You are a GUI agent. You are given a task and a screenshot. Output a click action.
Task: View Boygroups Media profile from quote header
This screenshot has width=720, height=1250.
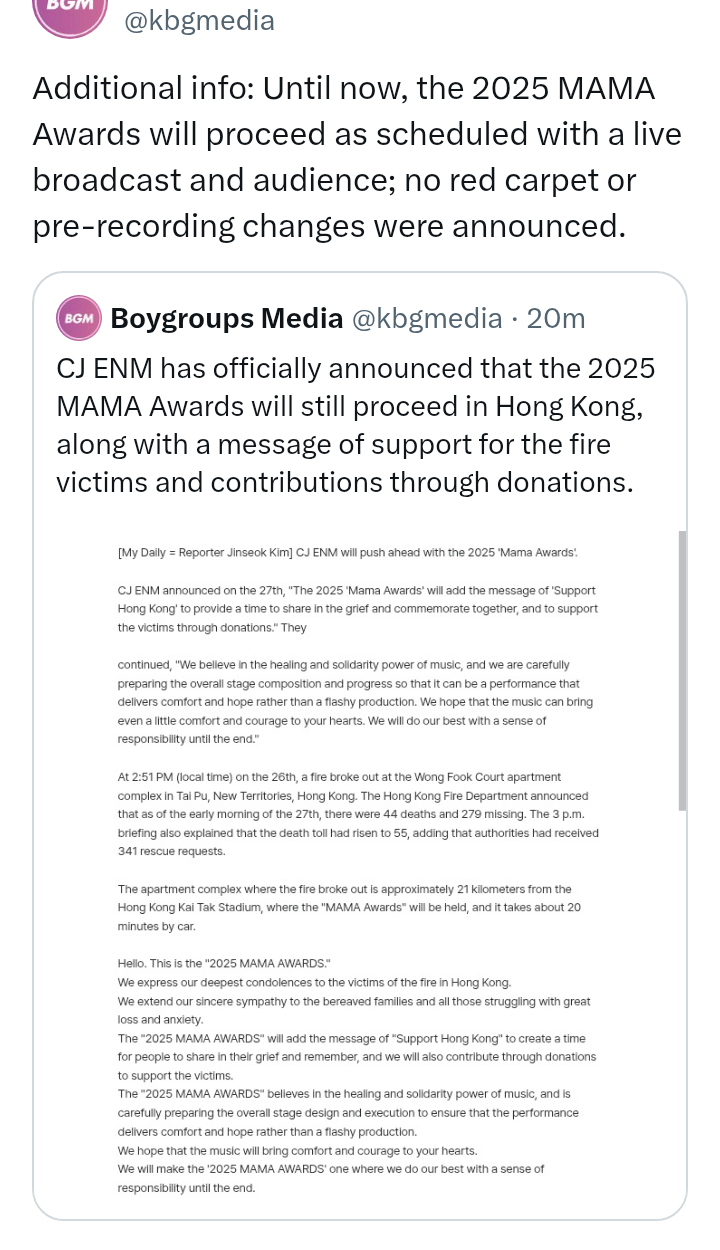click(226, 318)
